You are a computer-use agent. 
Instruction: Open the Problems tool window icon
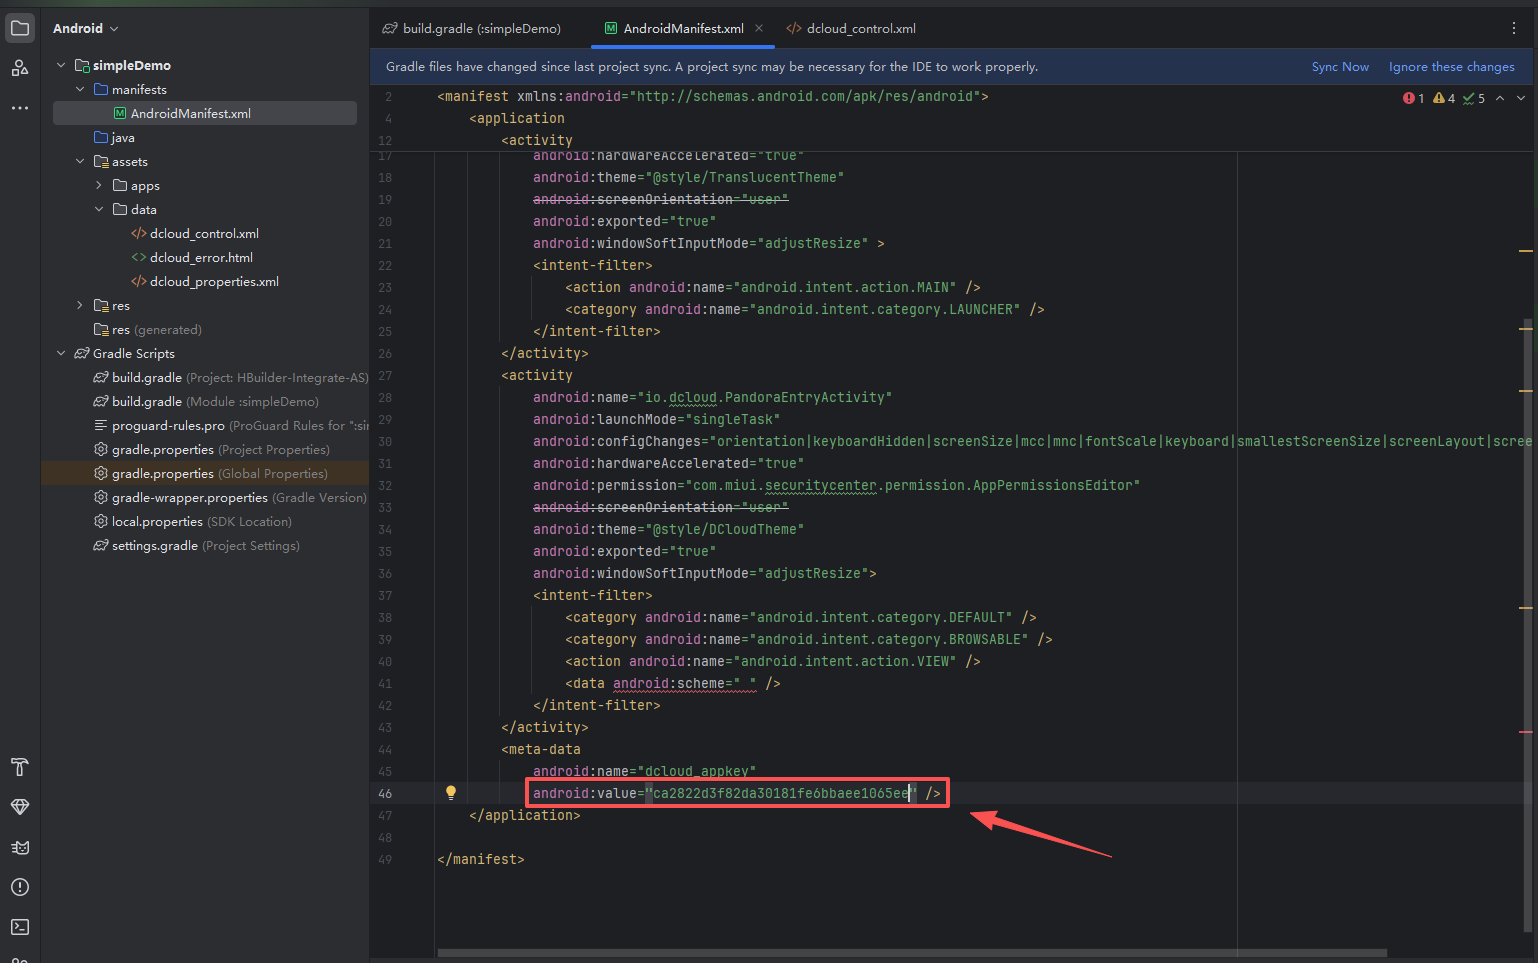tap(20, 887)
